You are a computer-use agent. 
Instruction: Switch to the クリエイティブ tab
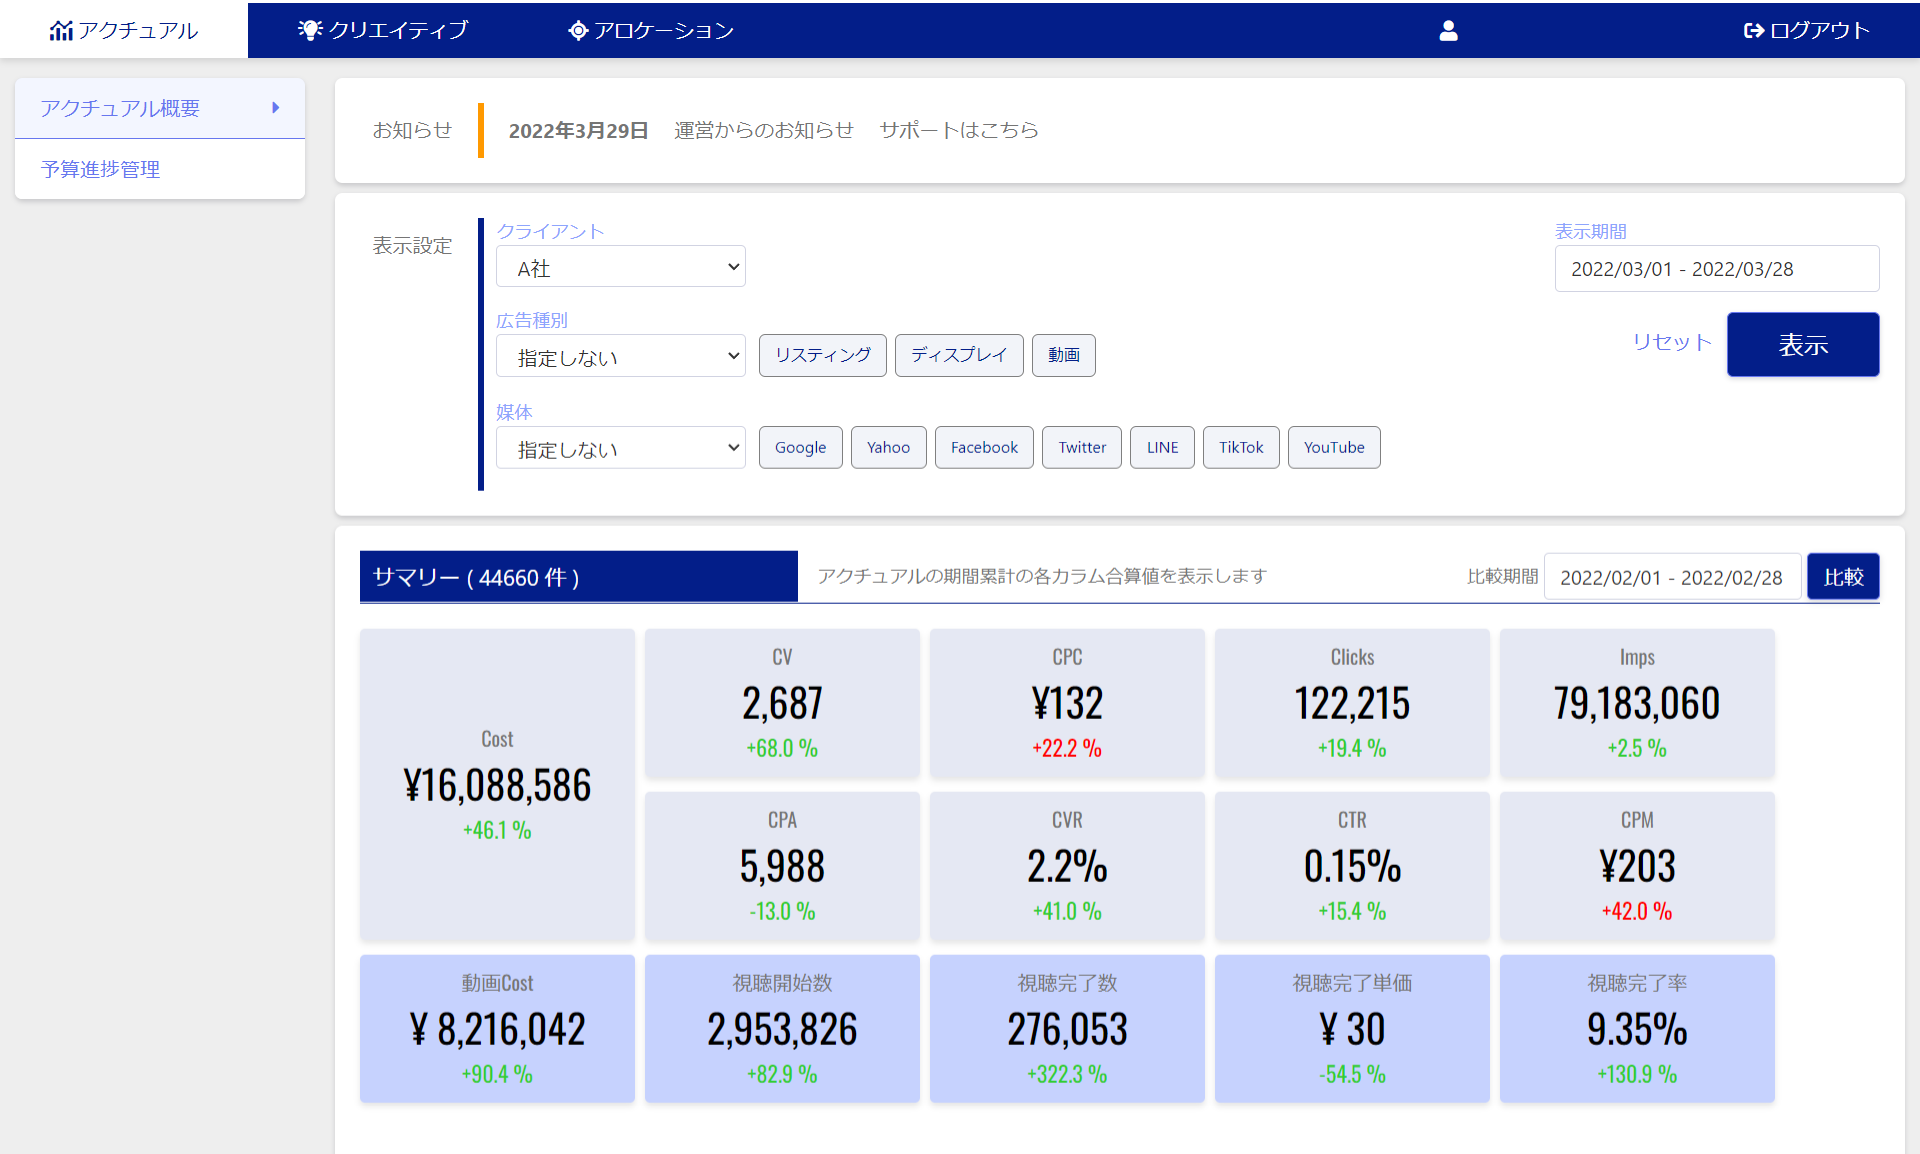click(x=398, y=31)
